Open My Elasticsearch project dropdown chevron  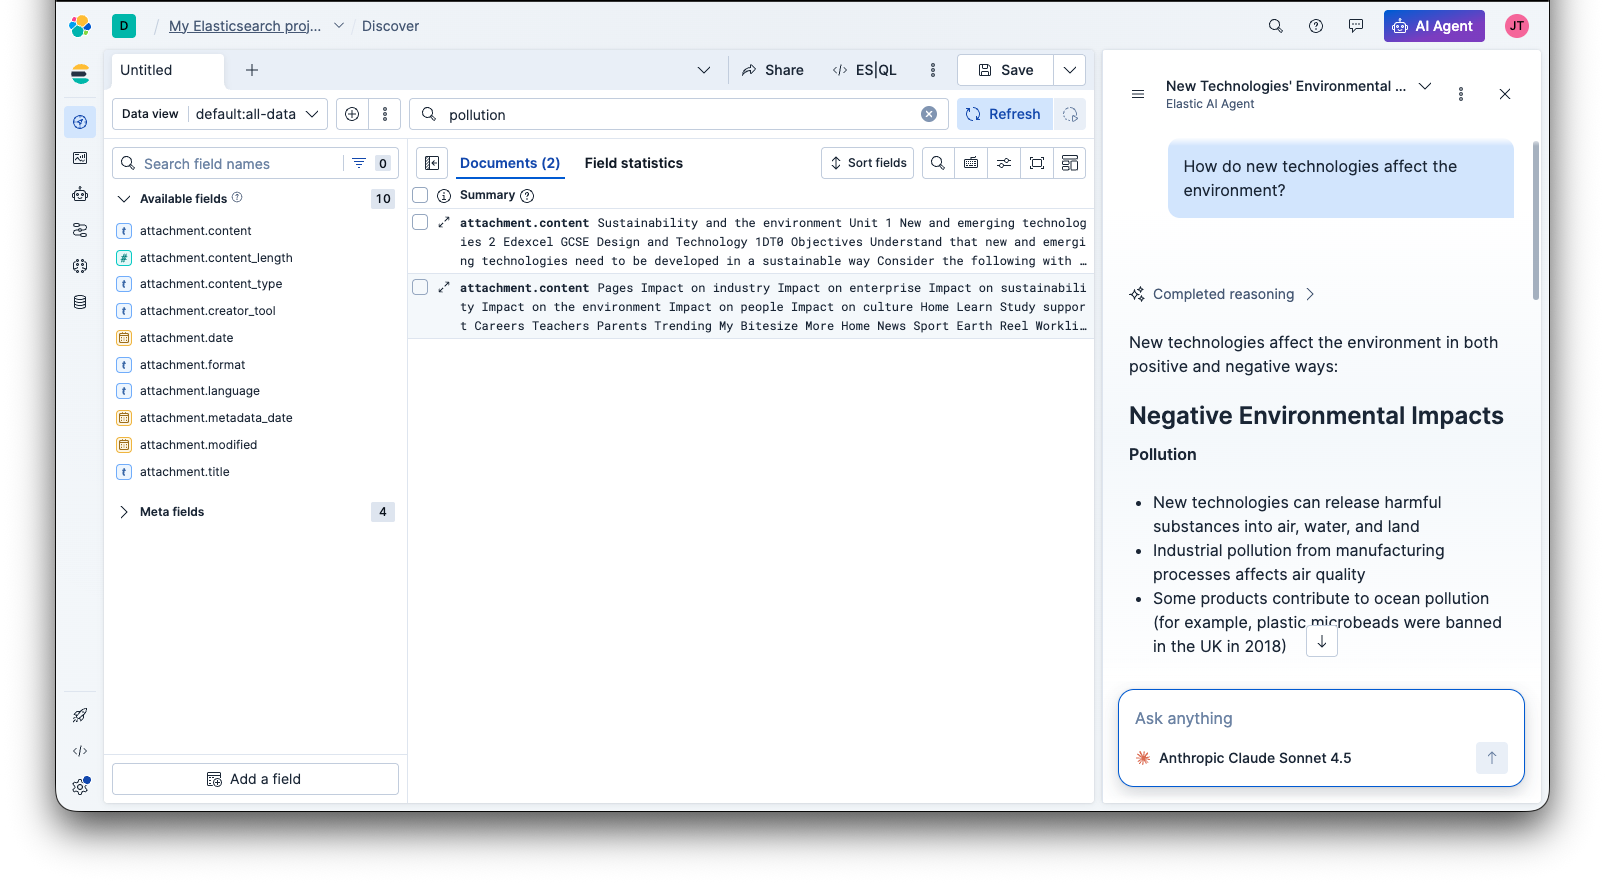coord(339,26)
